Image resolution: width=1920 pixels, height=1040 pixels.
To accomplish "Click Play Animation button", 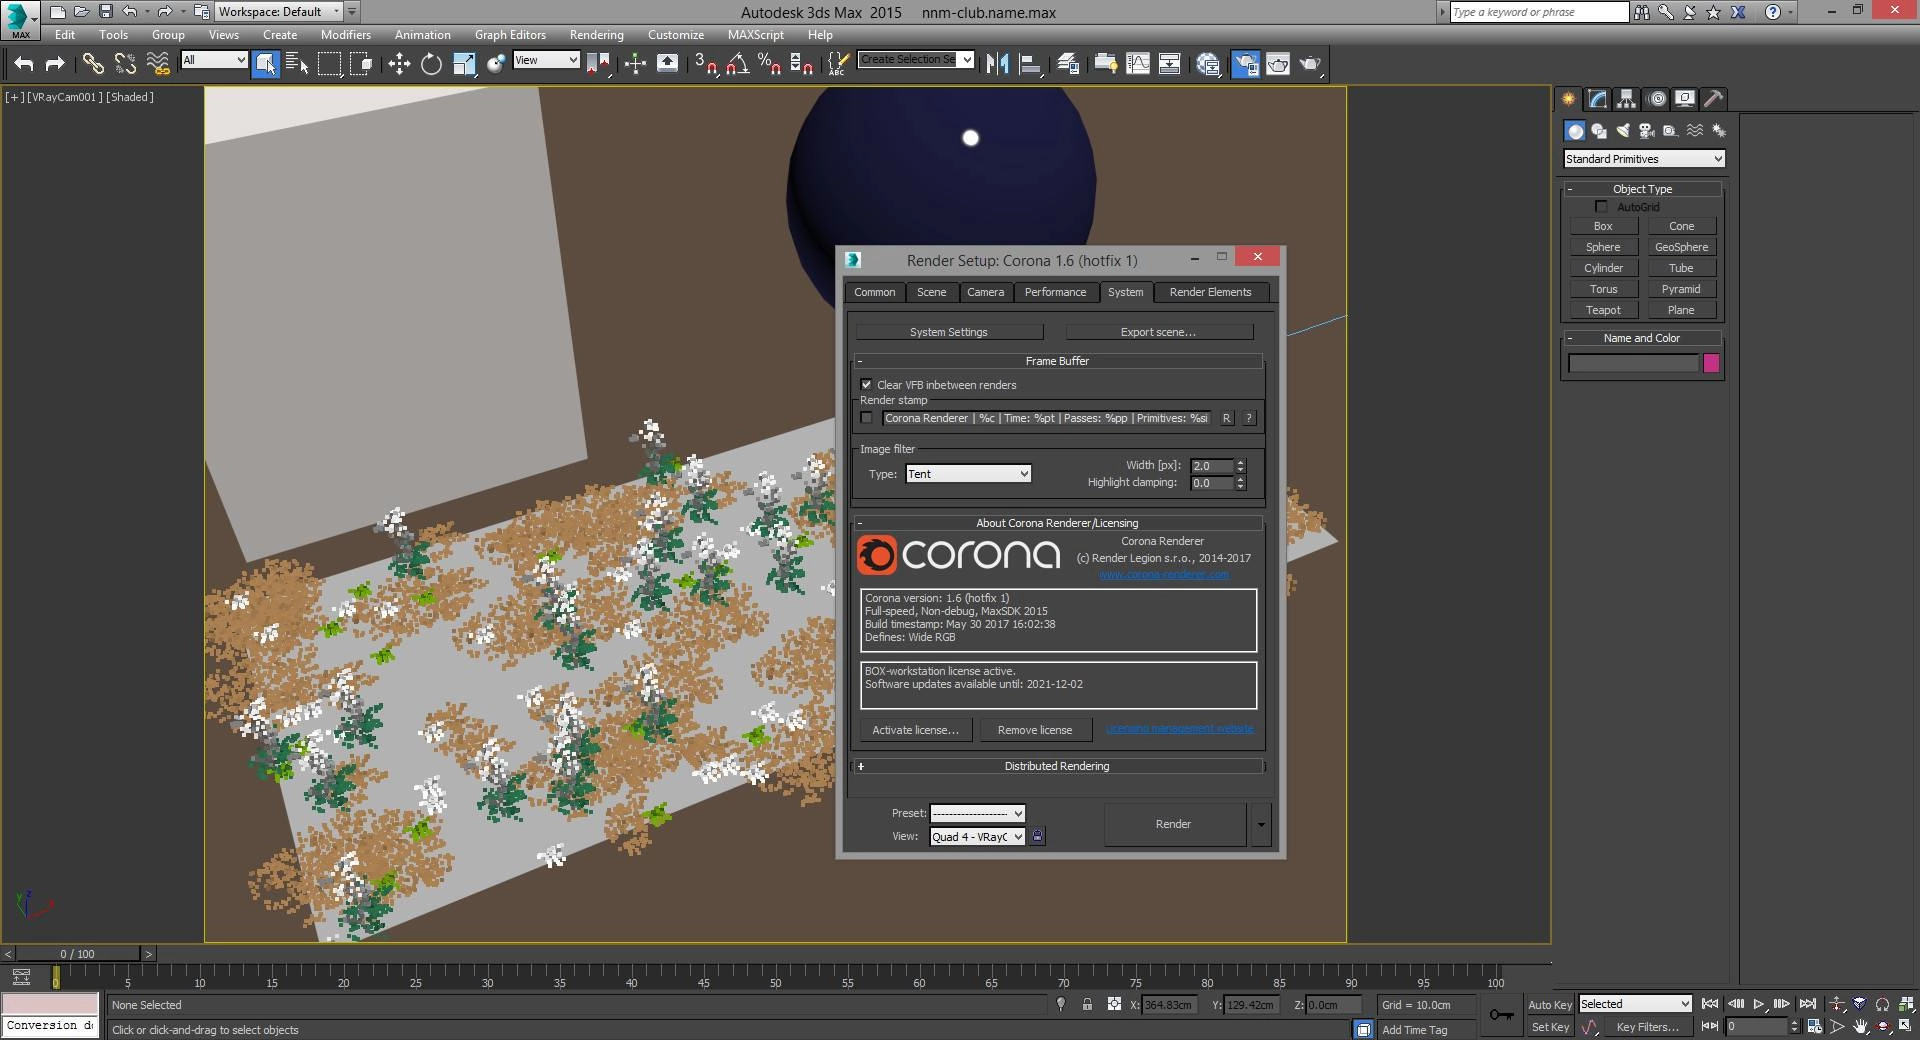I will 1759,1004.
